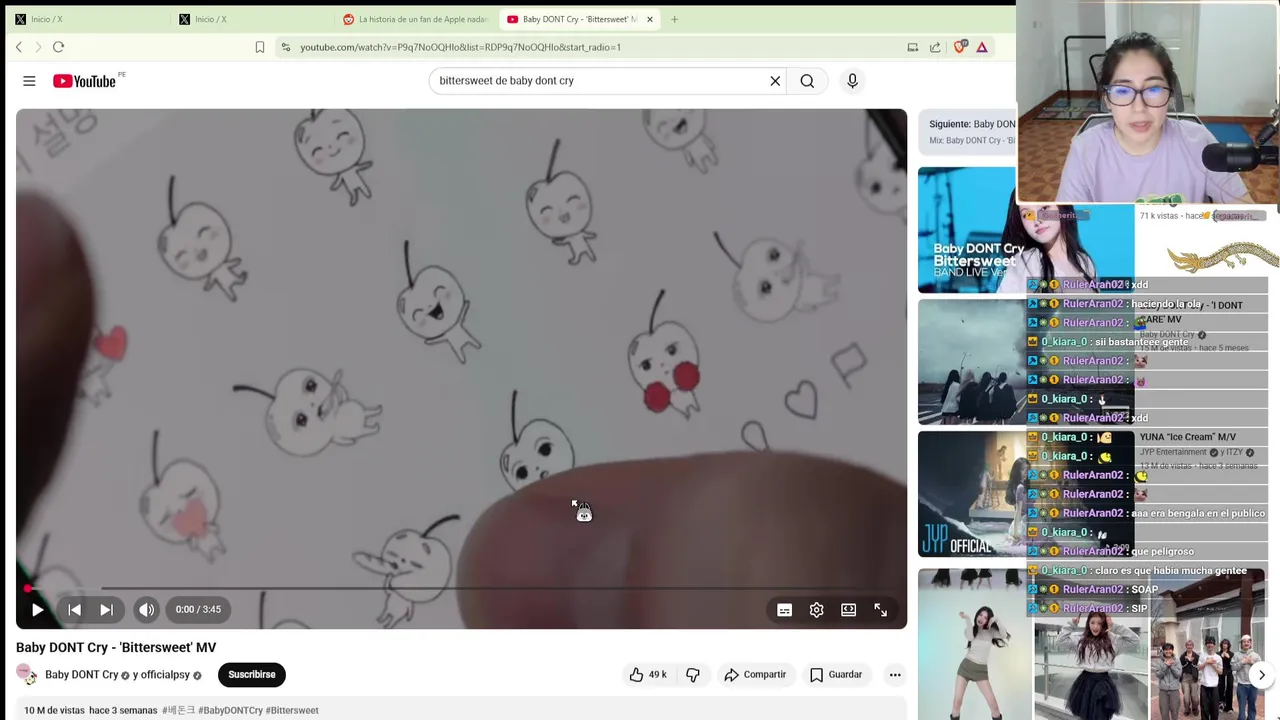Go back in the browser

click(x=18, y=47)
